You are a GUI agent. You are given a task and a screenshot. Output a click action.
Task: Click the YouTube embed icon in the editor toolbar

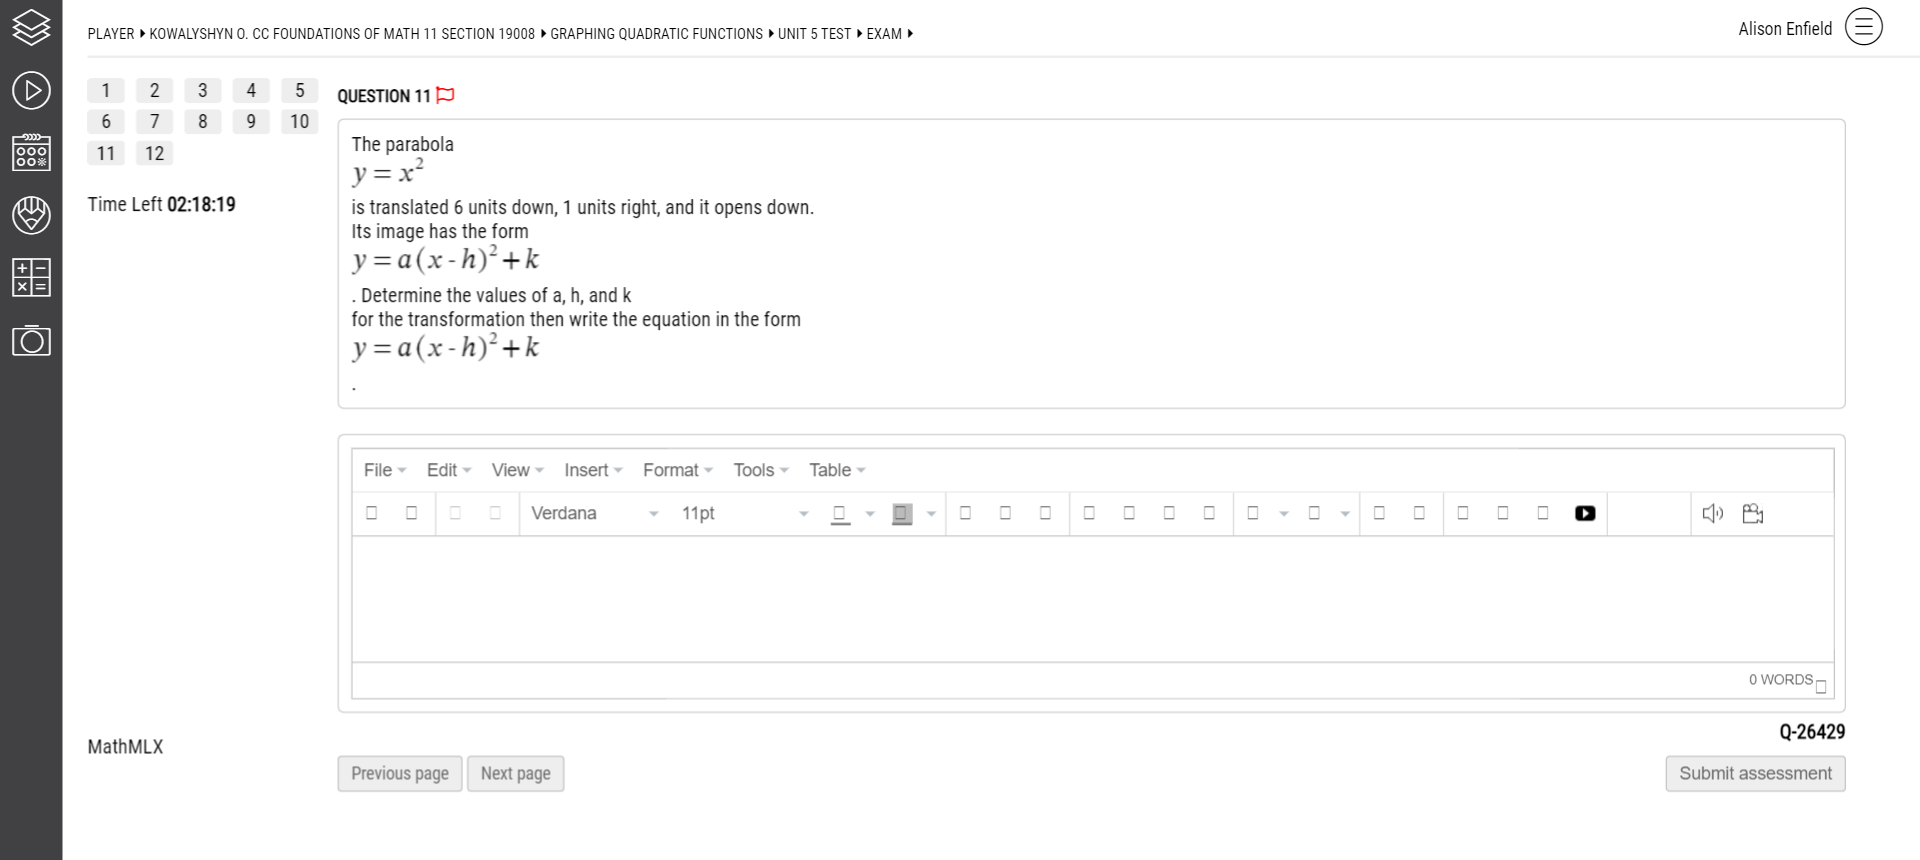pos(1585,513)
